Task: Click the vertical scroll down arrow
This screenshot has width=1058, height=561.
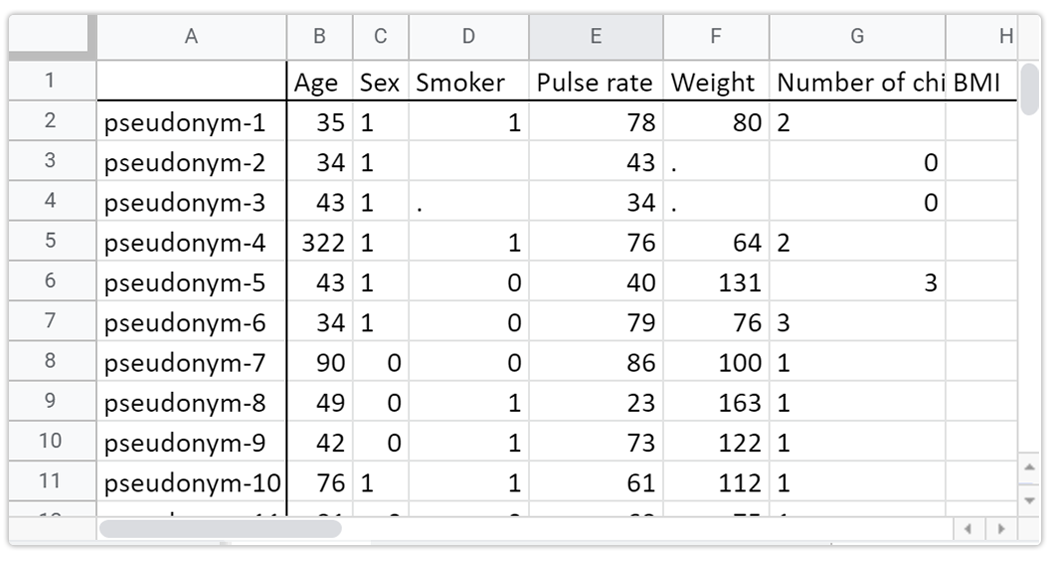Action: [1030, 498]
